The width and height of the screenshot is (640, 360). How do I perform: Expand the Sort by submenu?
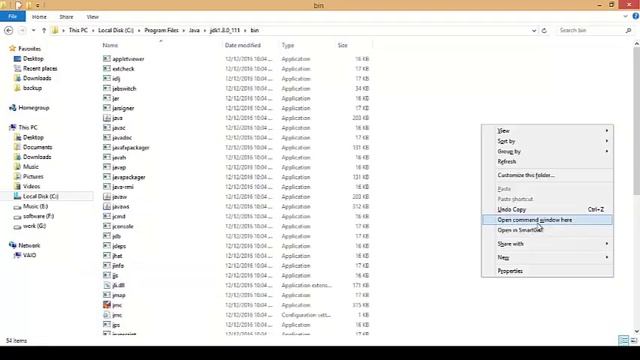click(547, 141)
